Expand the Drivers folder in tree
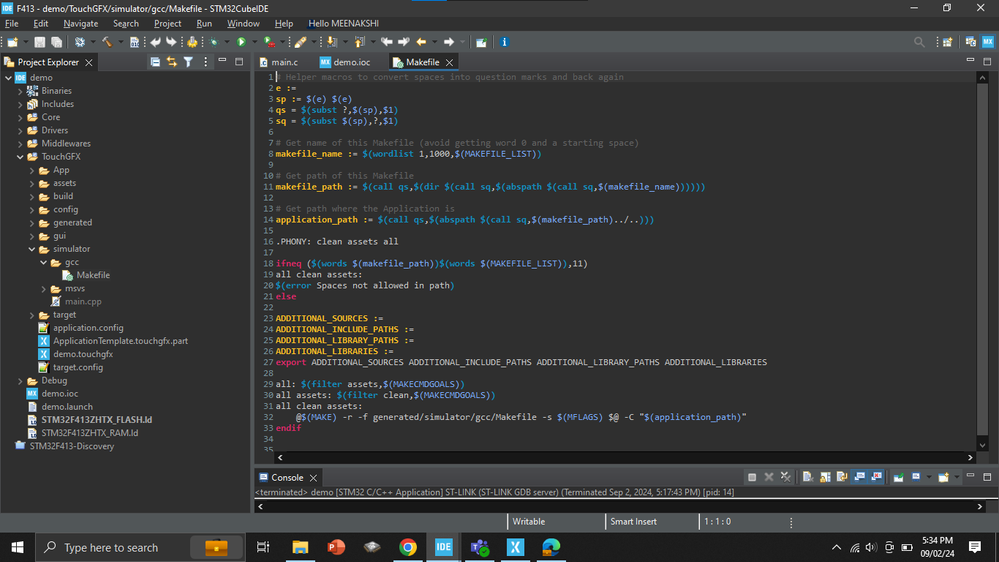Image resolution: width=999 pixels, height=562 pixels. pyautogui.click(x=21, y=130)
